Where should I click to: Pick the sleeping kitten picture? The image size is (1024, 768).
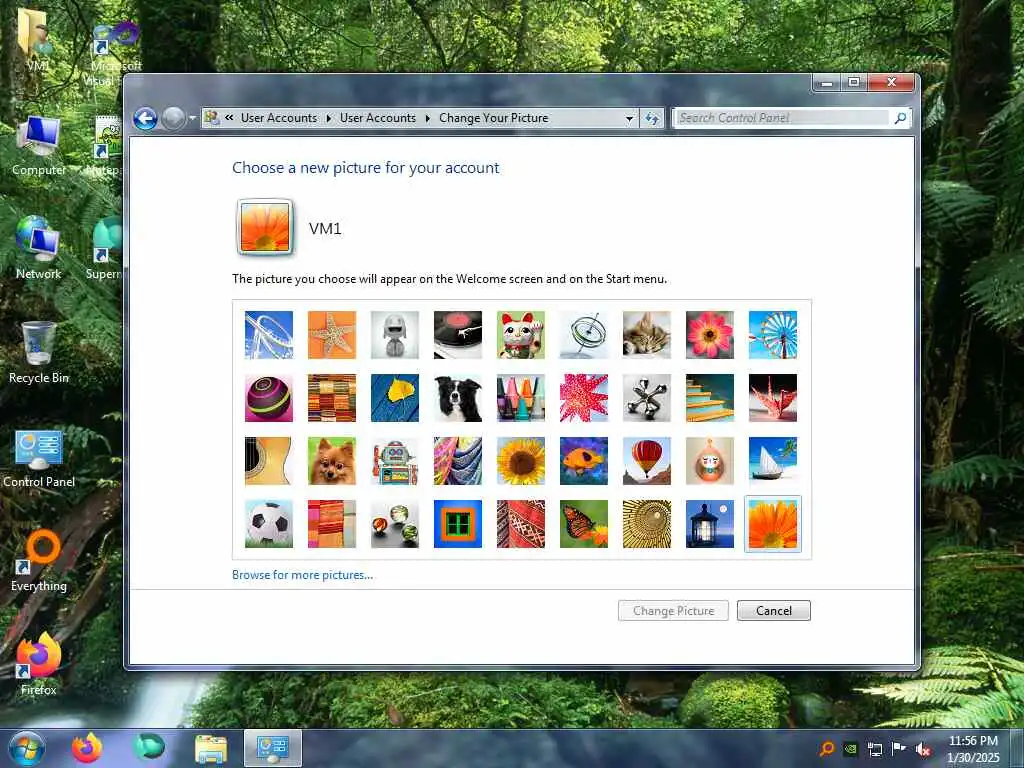(x=647, y=334)
